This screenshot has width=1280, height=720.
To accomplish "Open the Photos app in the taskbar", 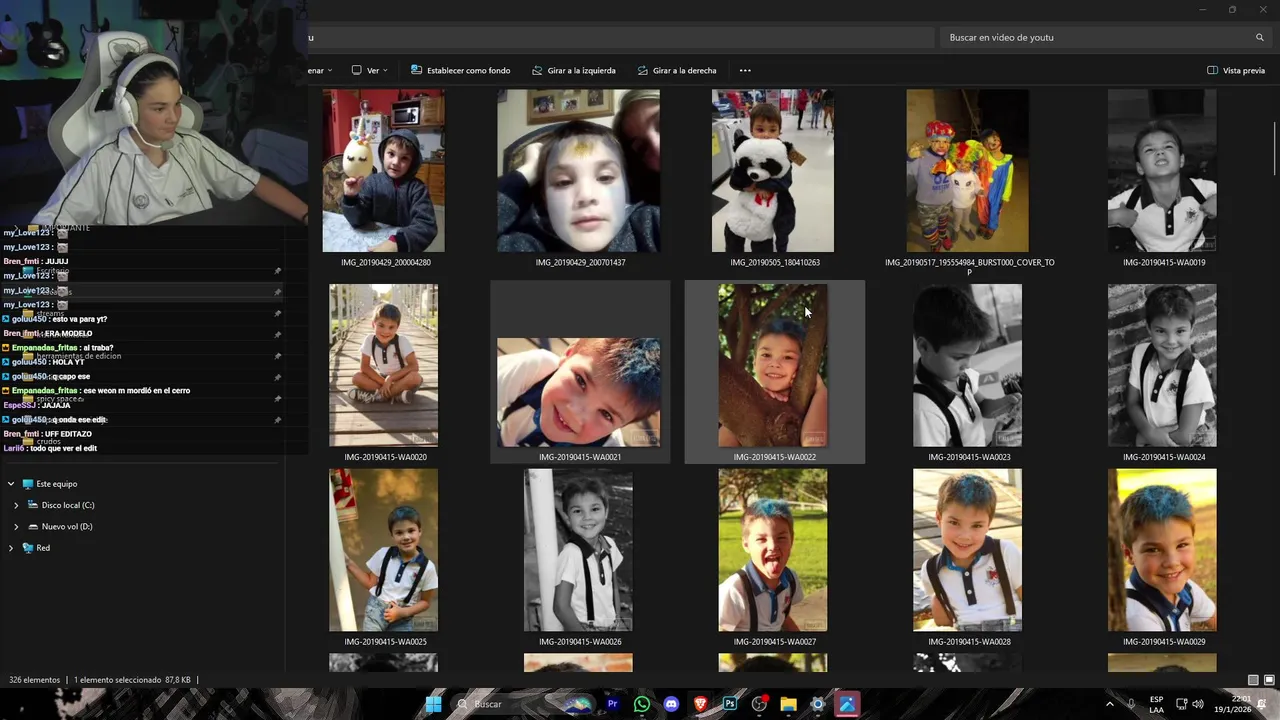I will point(847,704).
